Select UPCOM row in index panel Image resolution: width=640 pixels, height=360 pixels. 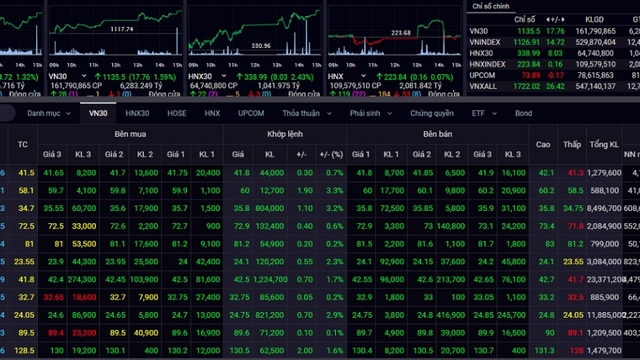pyautogui.click(x=553, y=75)
